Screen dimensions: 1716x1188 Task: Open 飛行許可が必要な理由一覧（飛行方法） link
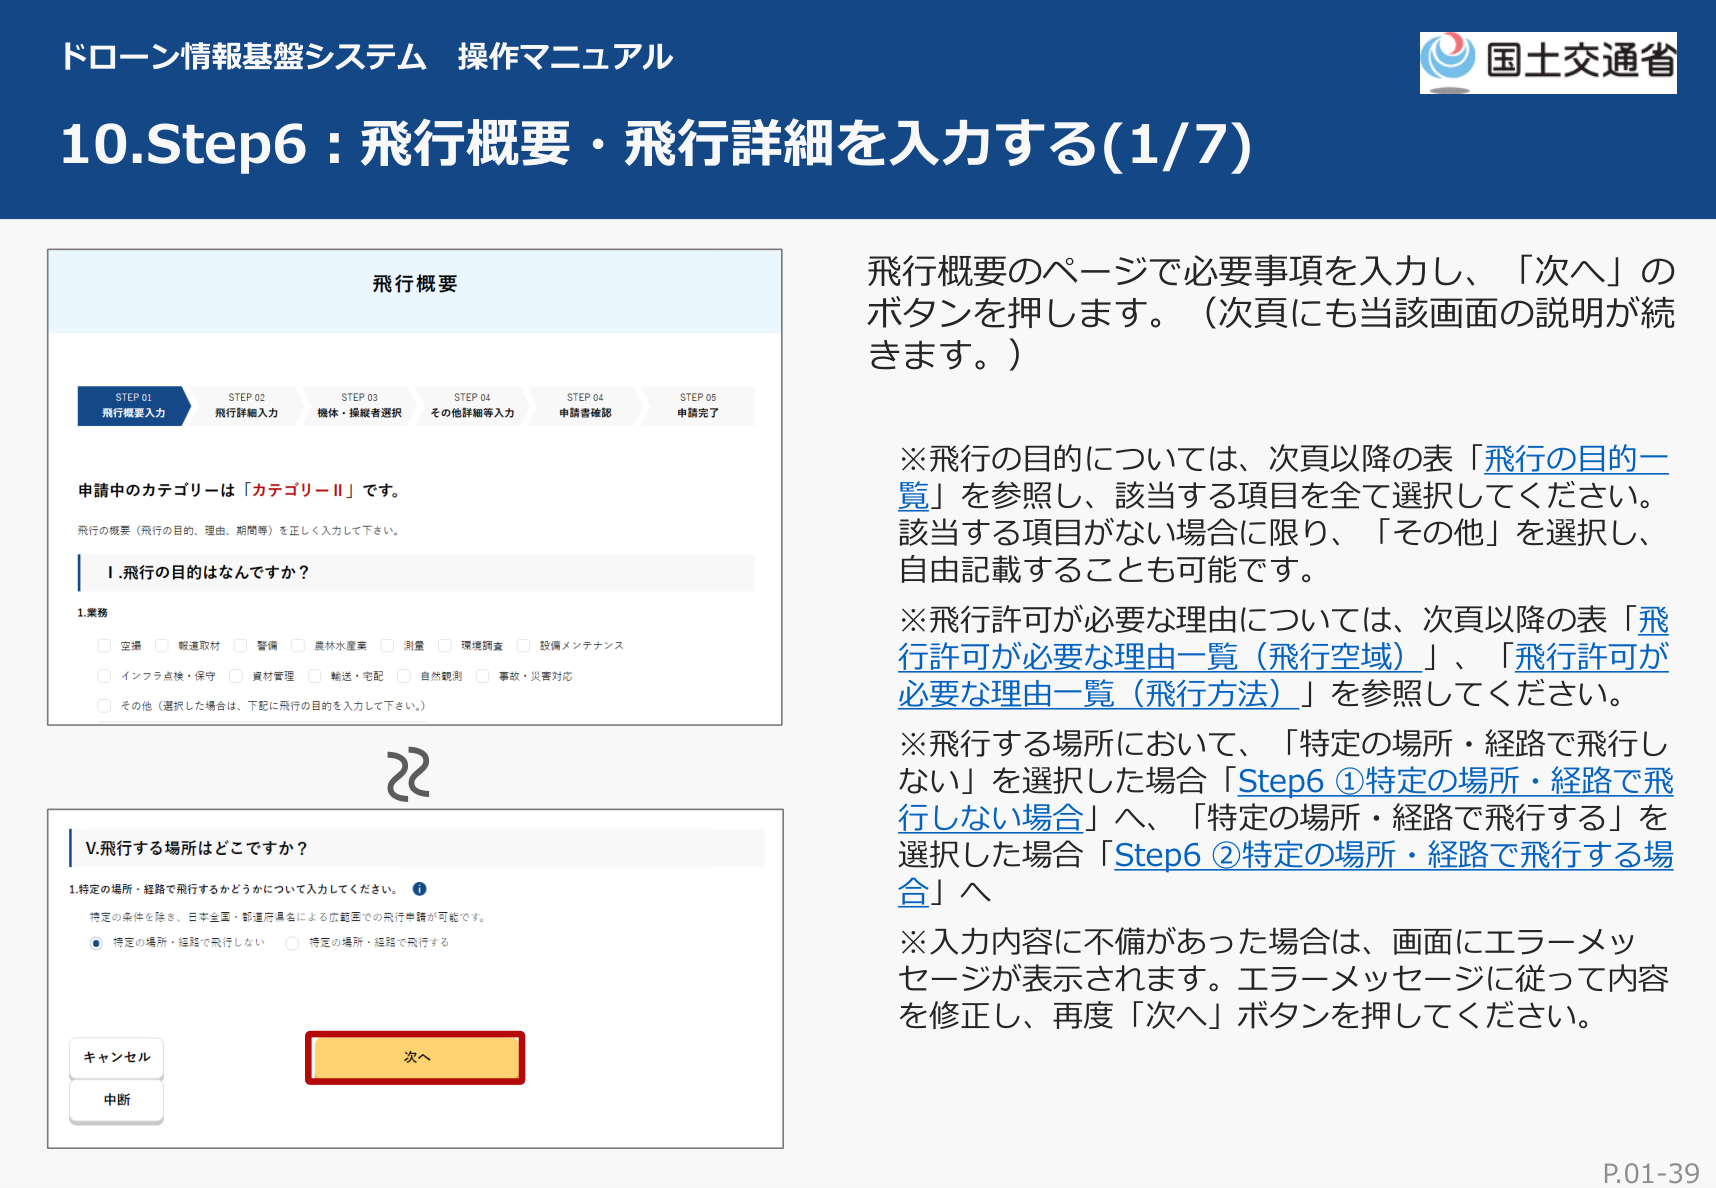(1098, 694)
